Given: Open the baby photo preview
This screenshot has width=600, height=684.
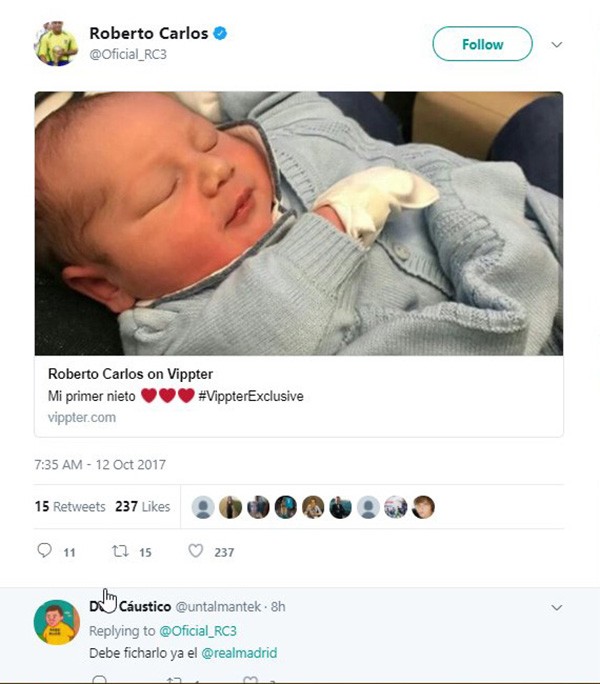Looking at the screenshot, I should [298, 223].
